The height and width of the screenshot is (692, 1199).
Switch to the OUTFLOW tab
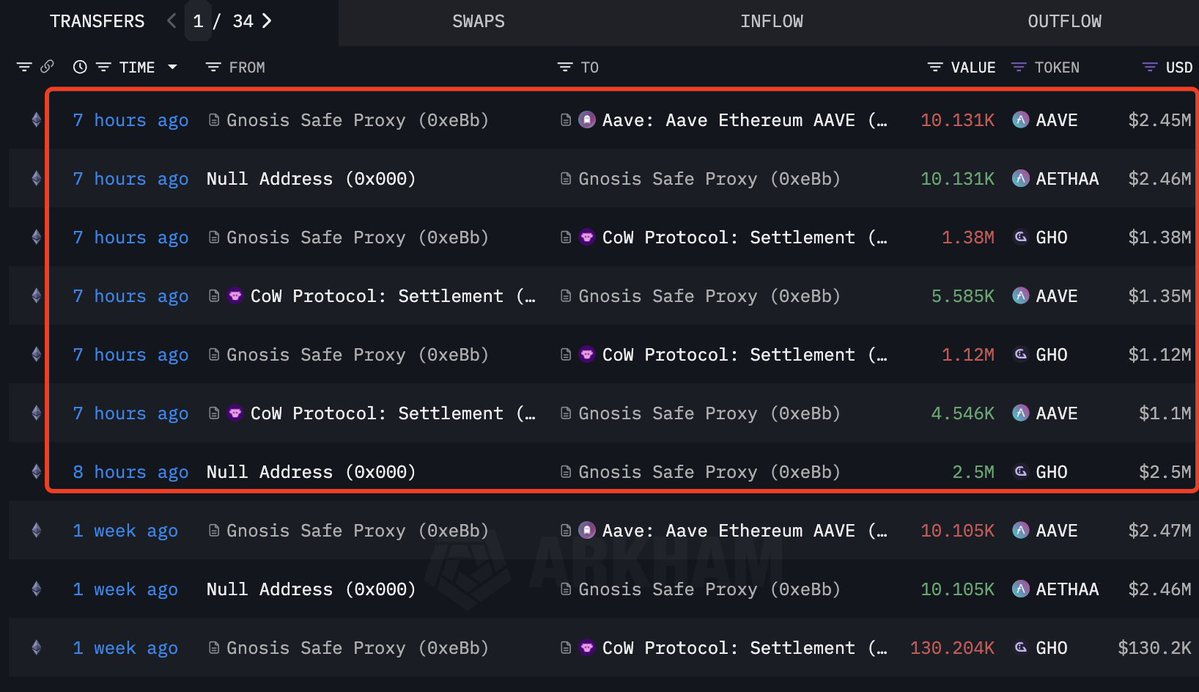point(1064,21)
